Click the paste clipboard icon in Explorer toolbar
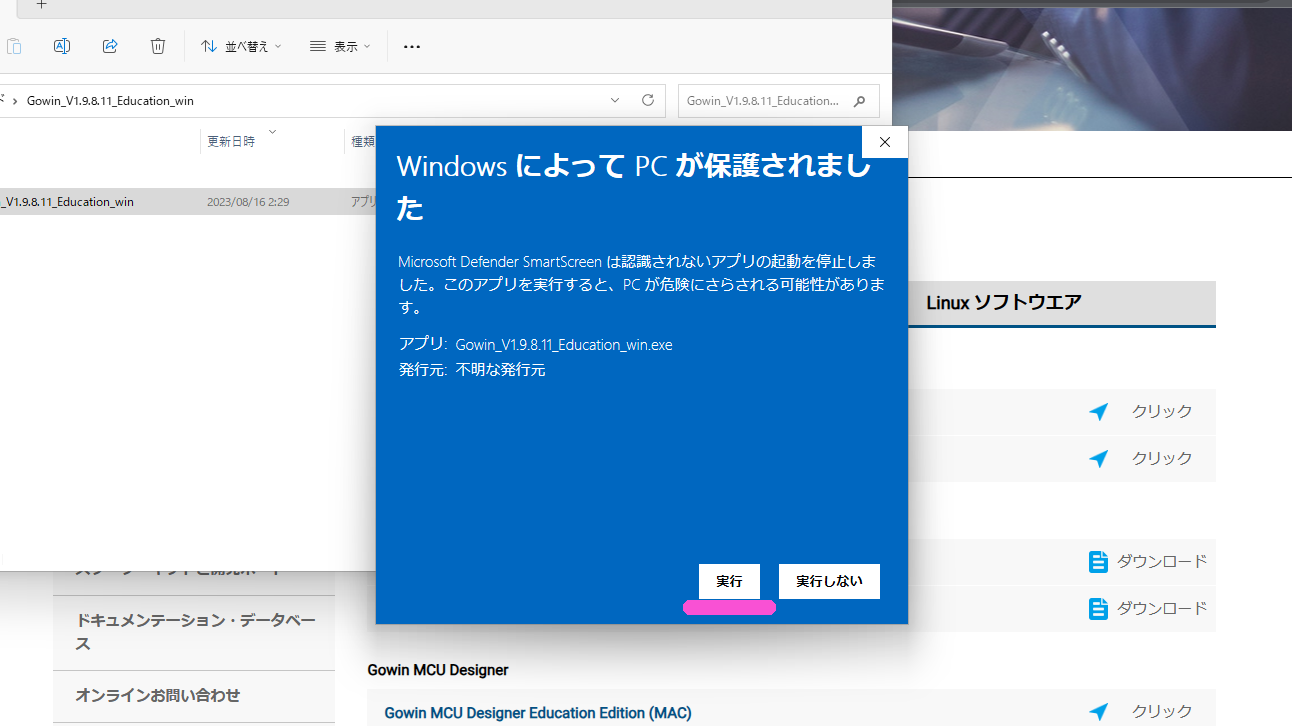The height and width of the screenshot is (726, 1292). [14, 46]
